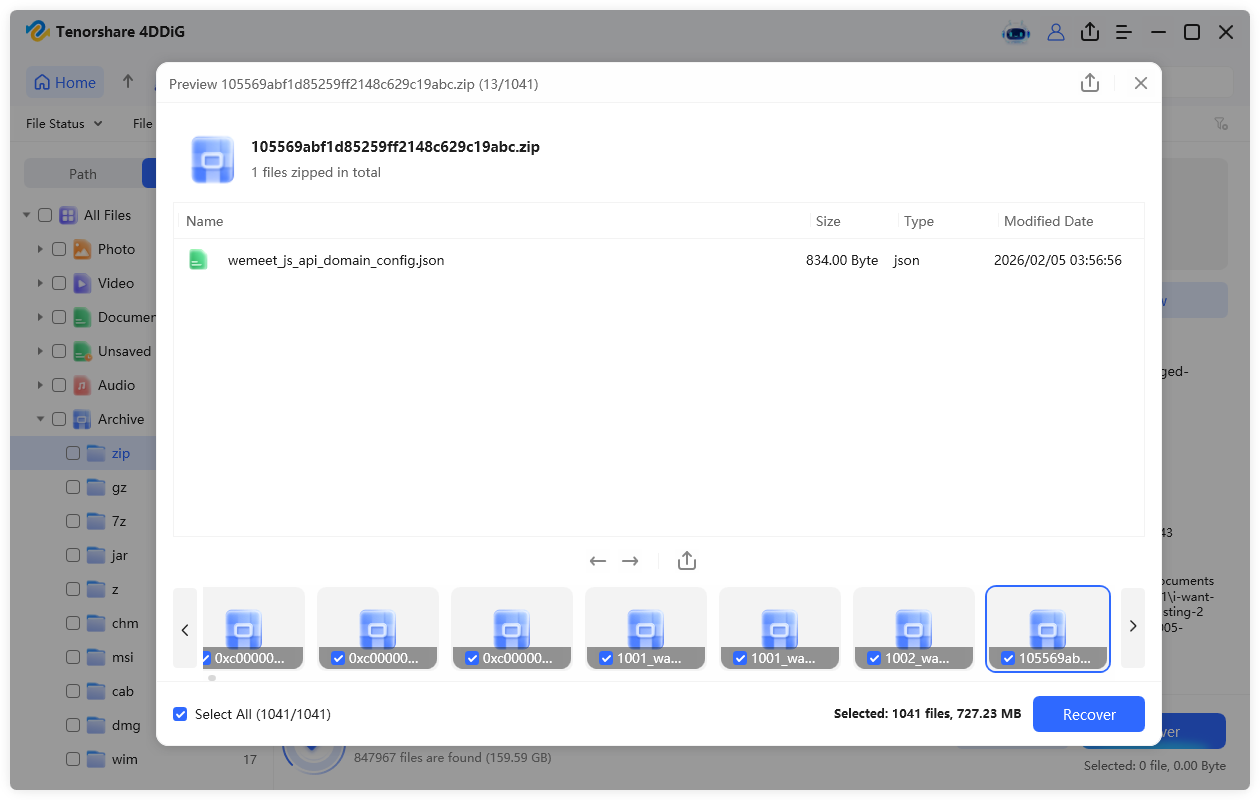Image resolution: width=1260 pixels, height=800 pixels.
Task: Select the wim folder in the tree
Action: tap(124, 759)
